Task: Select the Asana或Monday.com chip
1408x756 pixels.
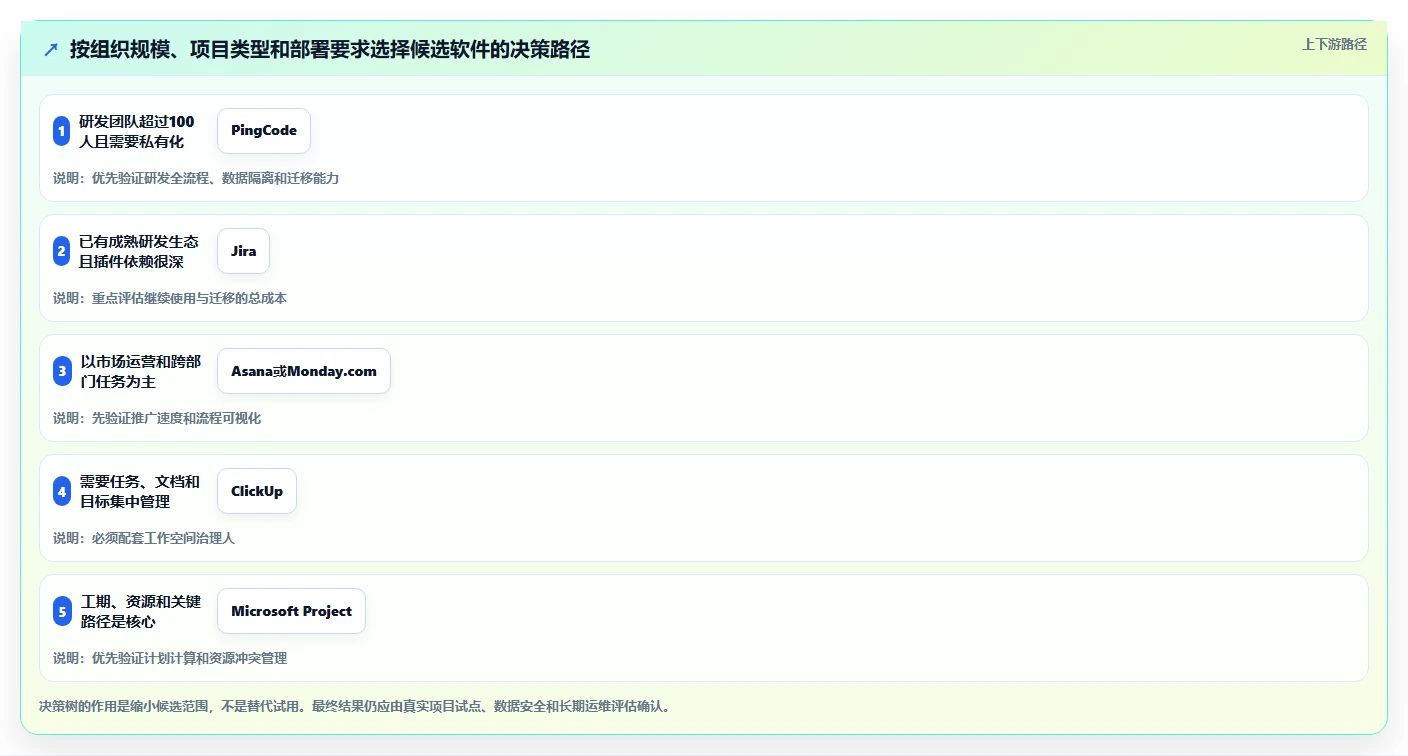Action: (304, 371)
